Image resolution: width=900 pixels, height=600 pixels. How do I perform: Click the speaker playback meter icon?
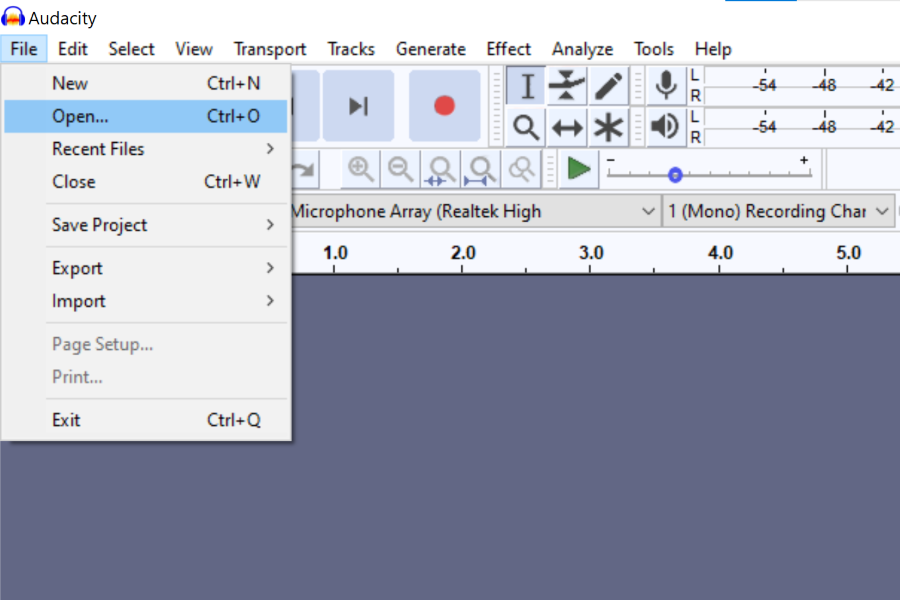666,127
